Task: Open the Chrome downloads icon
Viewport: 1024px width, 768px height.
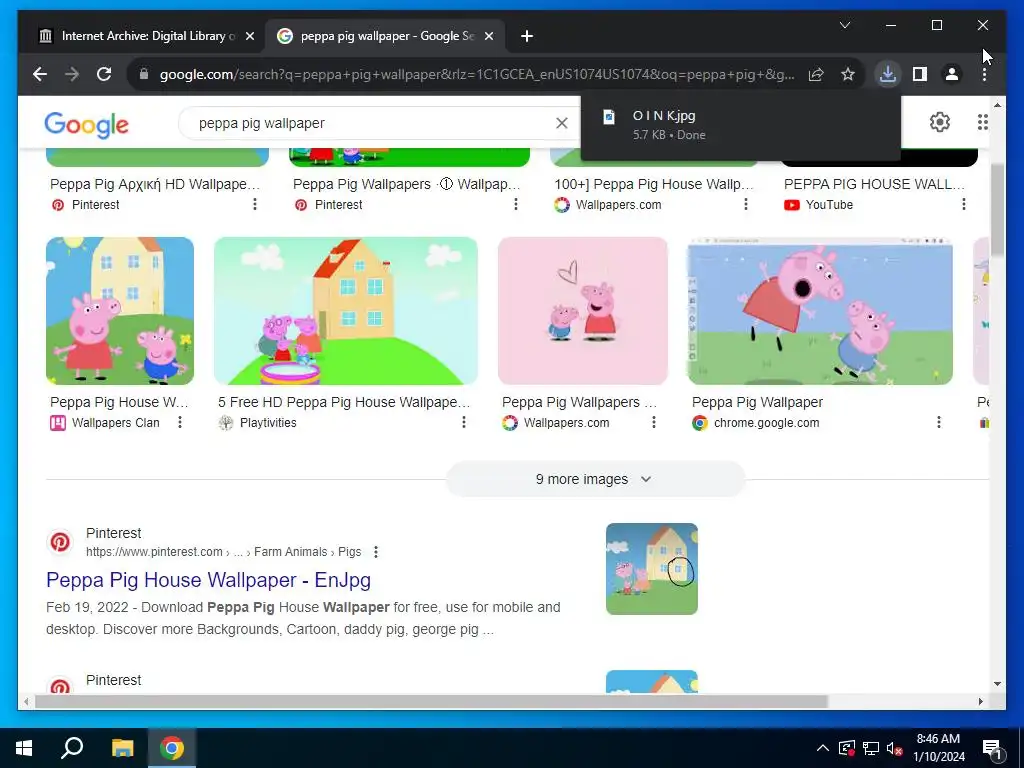Action: (887, 74)
